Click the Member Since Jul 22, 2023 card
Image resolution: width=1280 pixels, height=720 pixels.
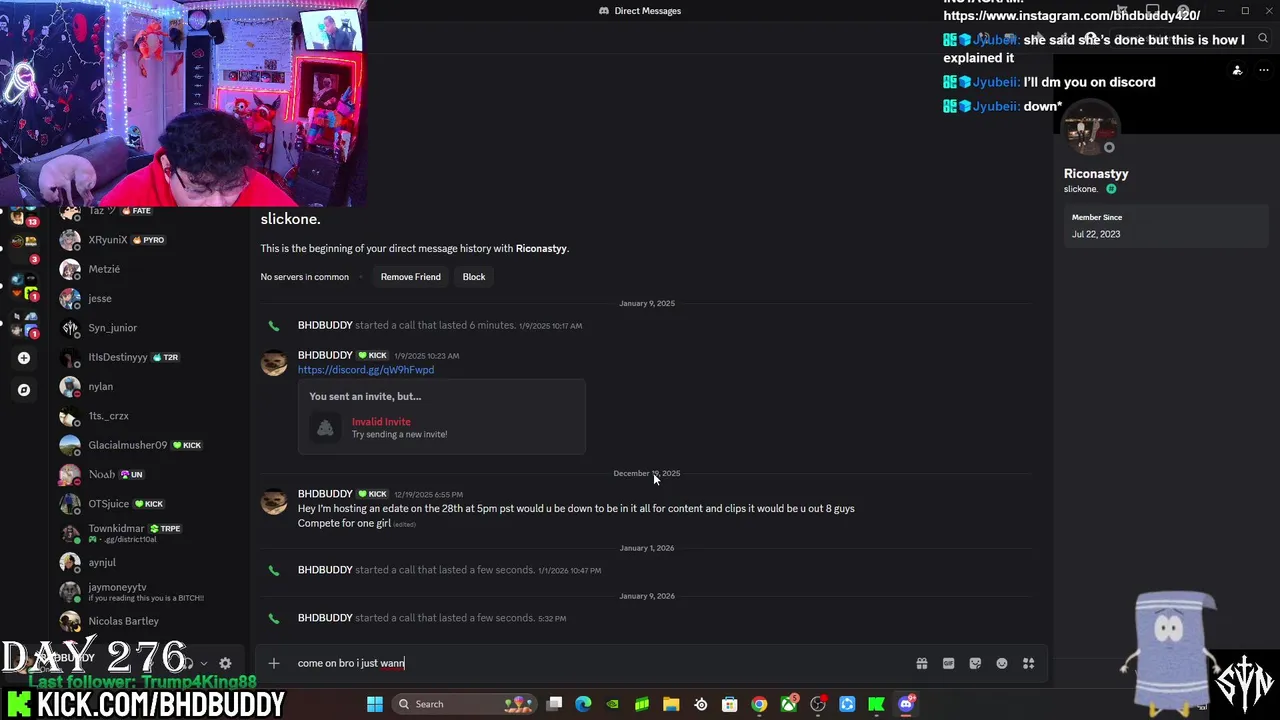click(x=1166, y=226)
